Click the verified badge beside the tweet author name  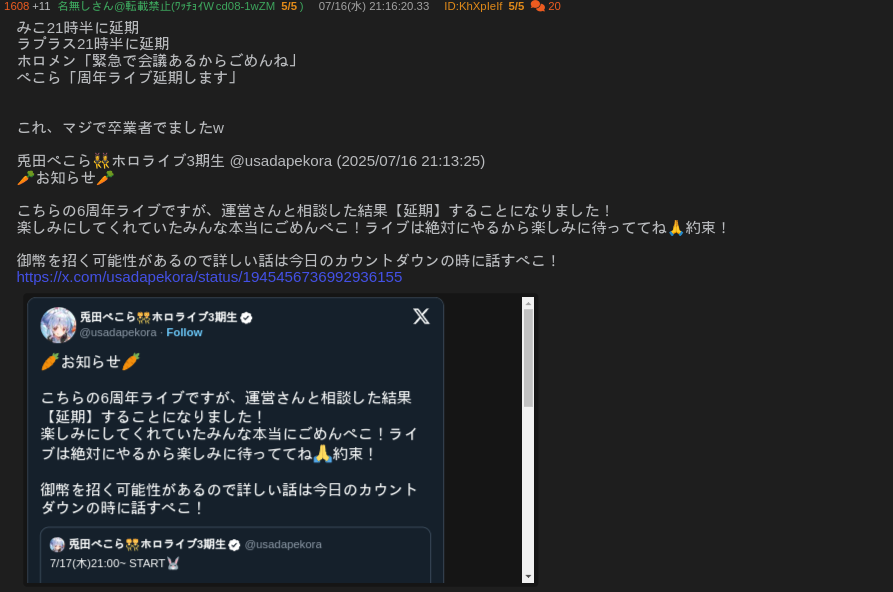coord(246,318)
